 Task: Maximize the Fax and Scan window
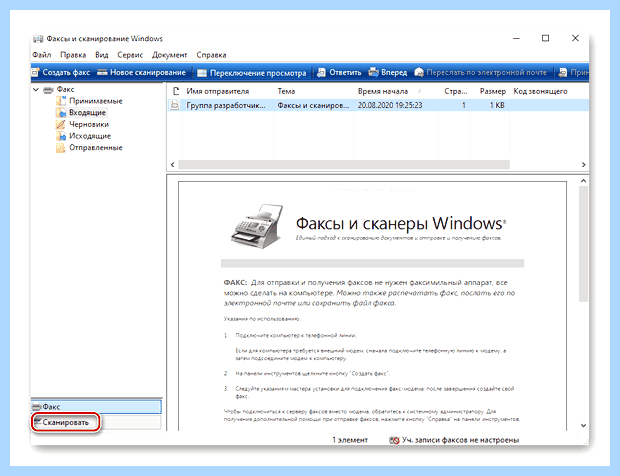coord(545,38)
